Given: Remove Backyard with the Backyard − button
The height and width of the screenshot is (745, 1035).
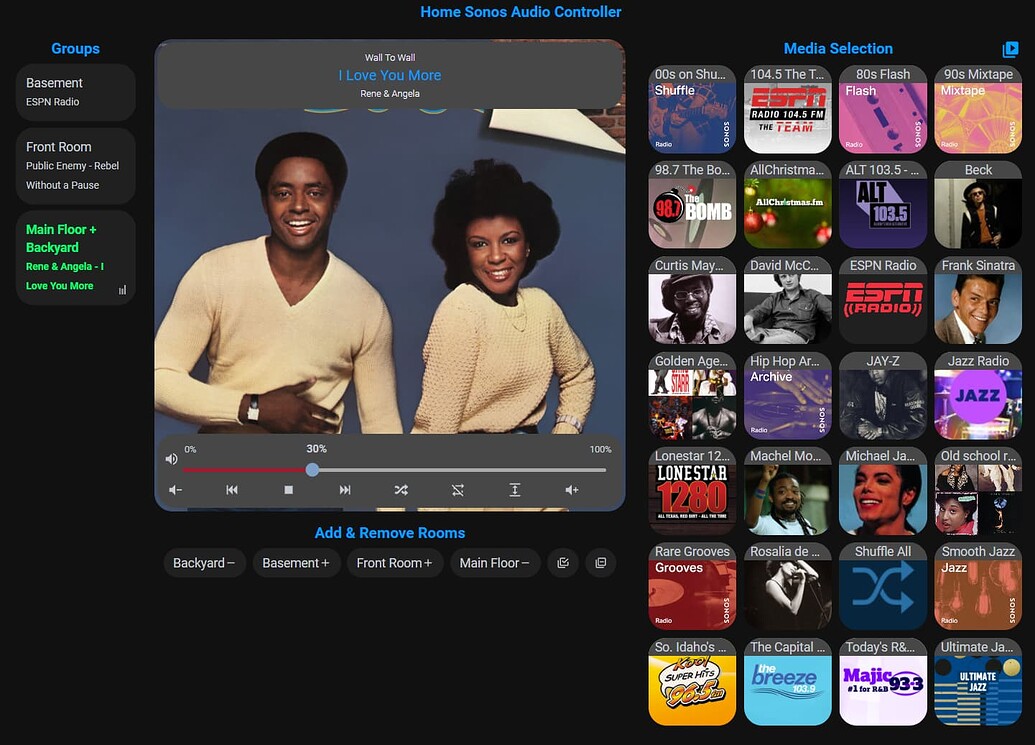Looking at the screenshot, I should tap(204, 563).
